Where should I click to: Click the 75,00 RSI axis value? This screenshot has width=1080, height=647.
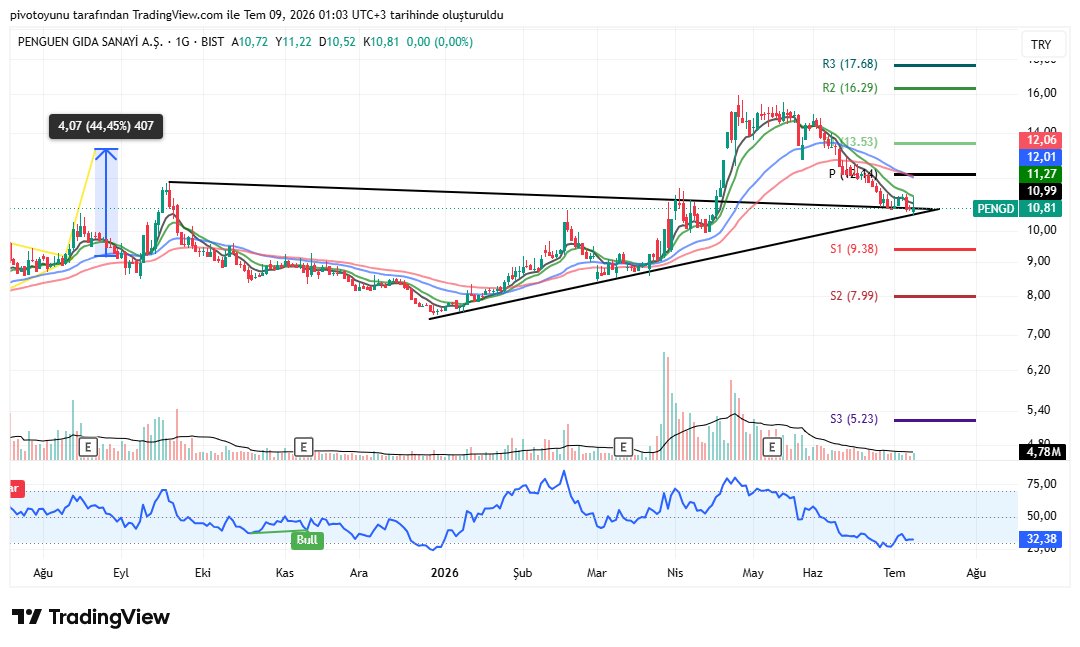tap(1041, 484)
